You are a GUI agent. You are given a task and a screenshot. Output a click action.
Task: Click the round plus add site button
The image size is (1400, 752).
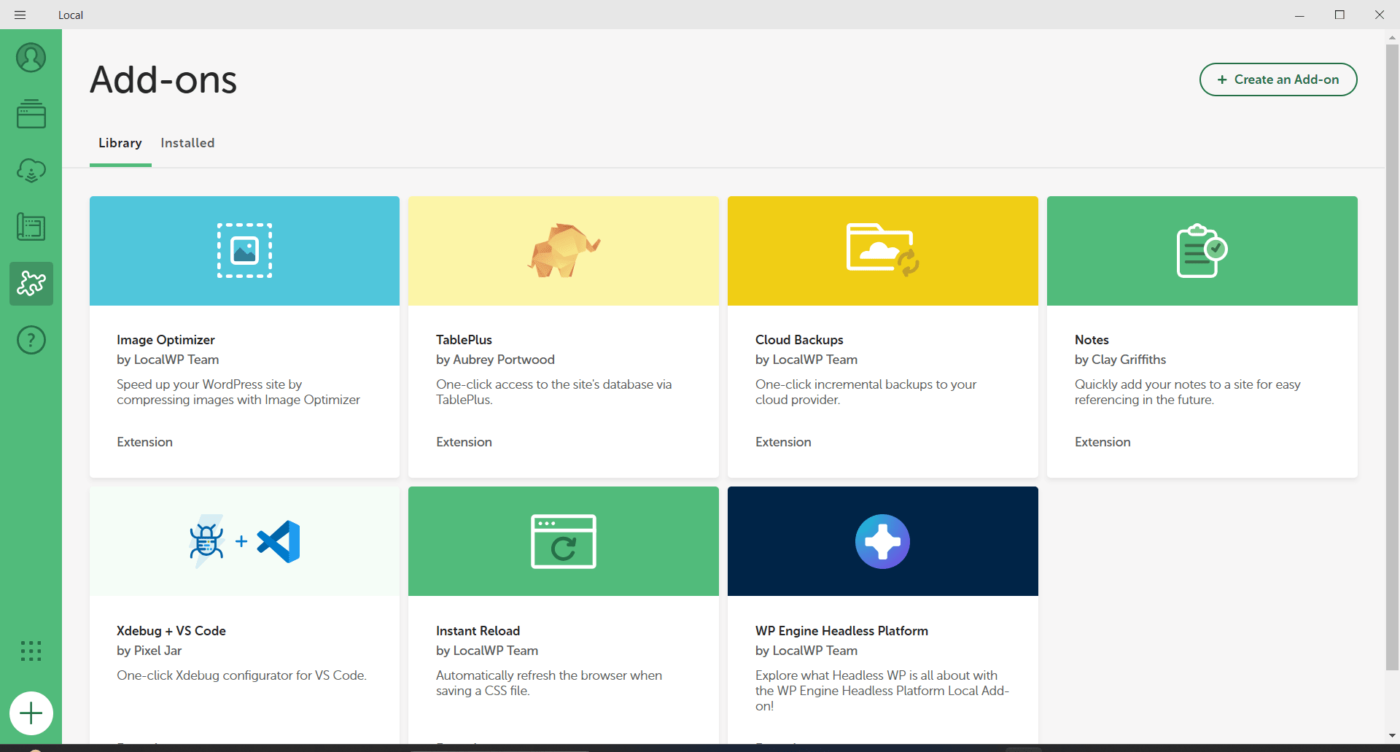pos(31,713)
